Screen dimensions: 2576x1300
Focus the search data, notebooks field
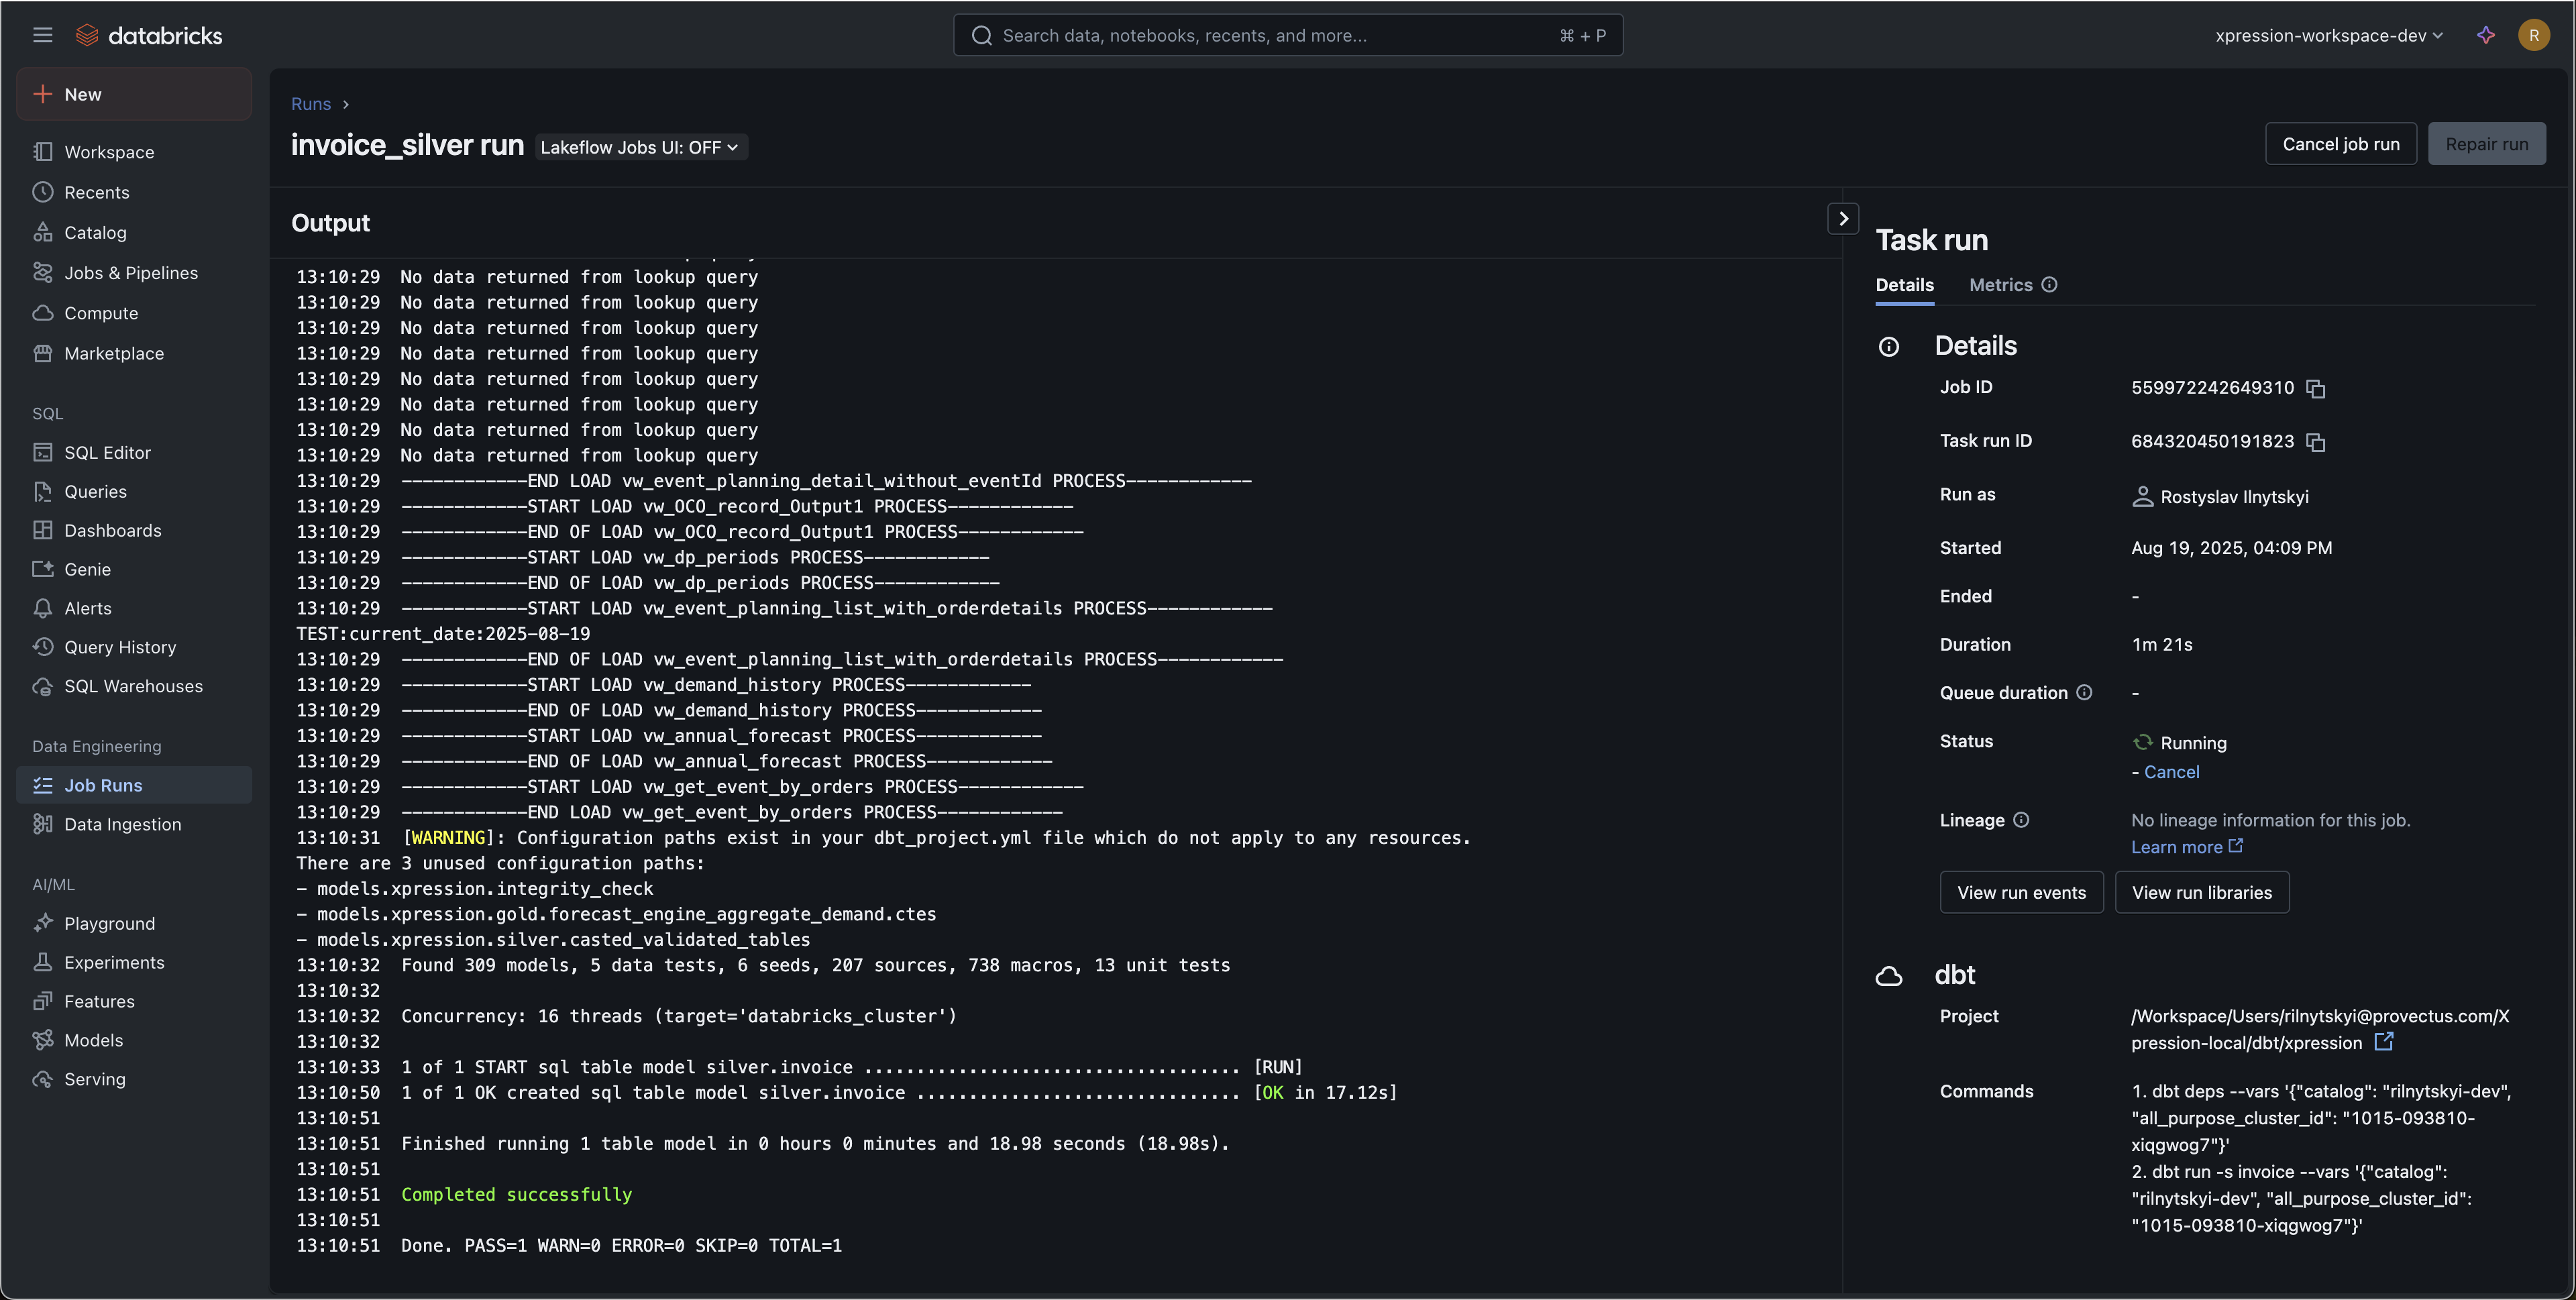click(x=1287, y=35)
